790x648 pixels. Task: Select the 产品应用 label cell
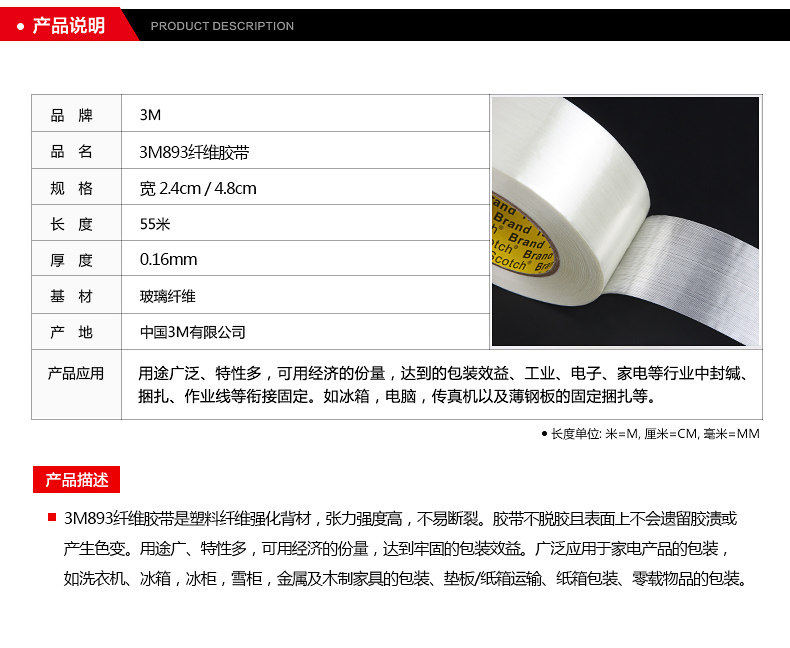pyautogui.click(x=77, y=384)
